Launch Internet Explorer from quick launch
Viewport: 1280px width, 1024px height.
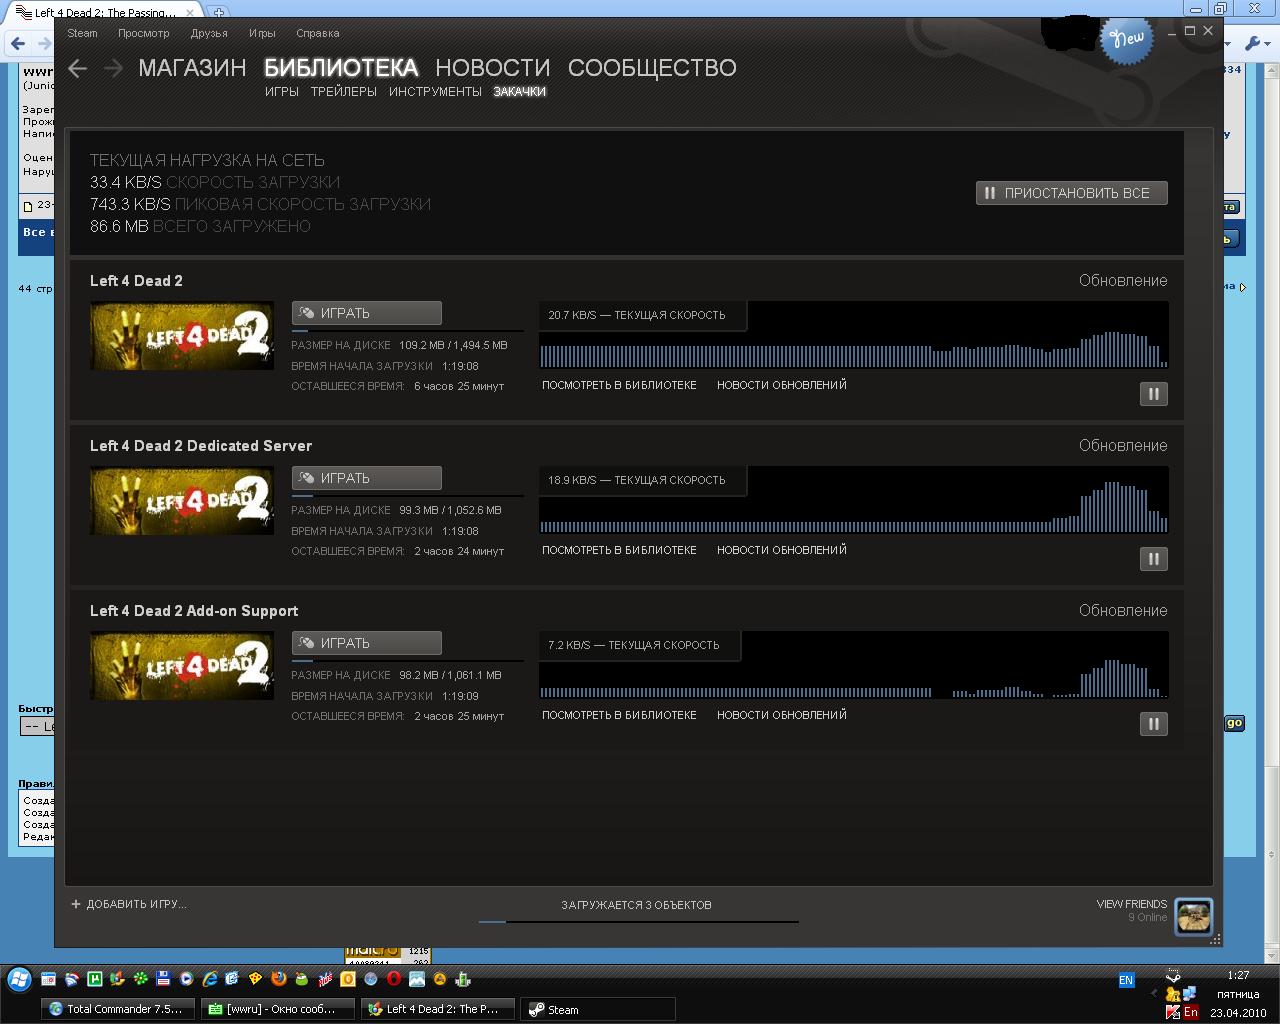210,979
